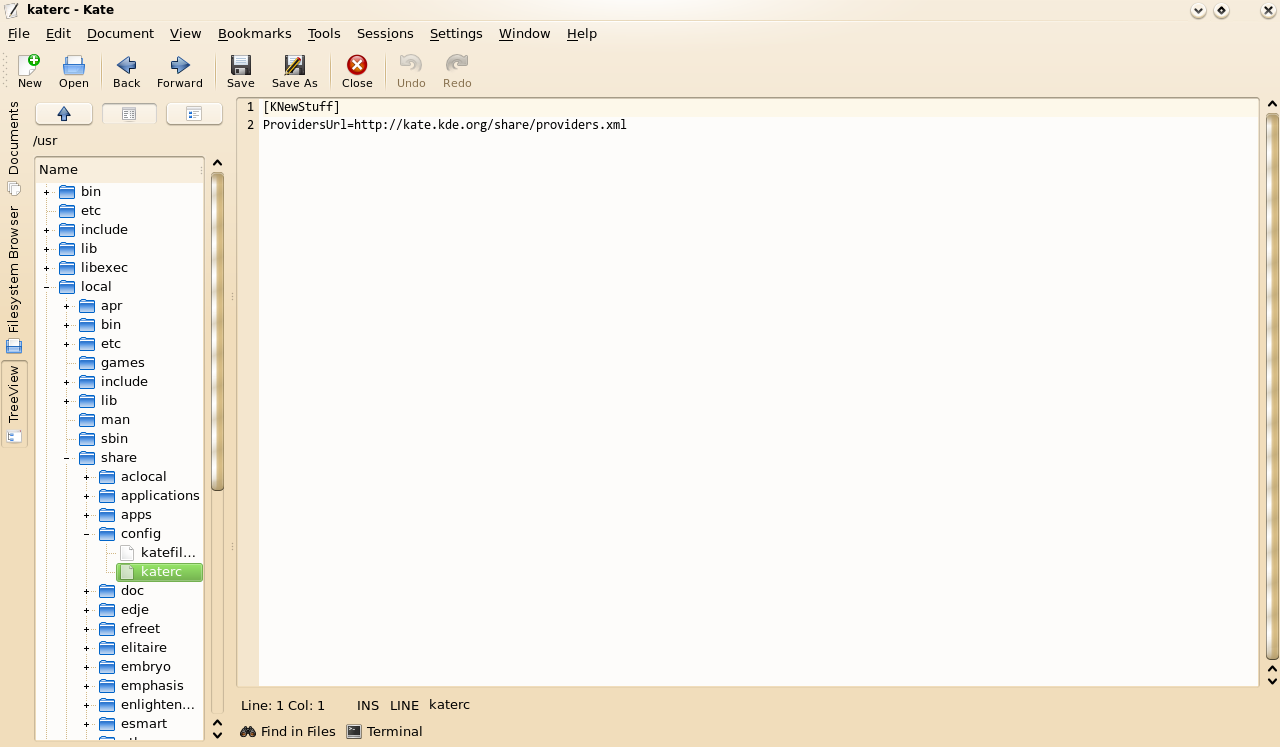This screenshot has width=1280, height=747.
Task: Expand the top-level include folder
Action: point(47,230)
